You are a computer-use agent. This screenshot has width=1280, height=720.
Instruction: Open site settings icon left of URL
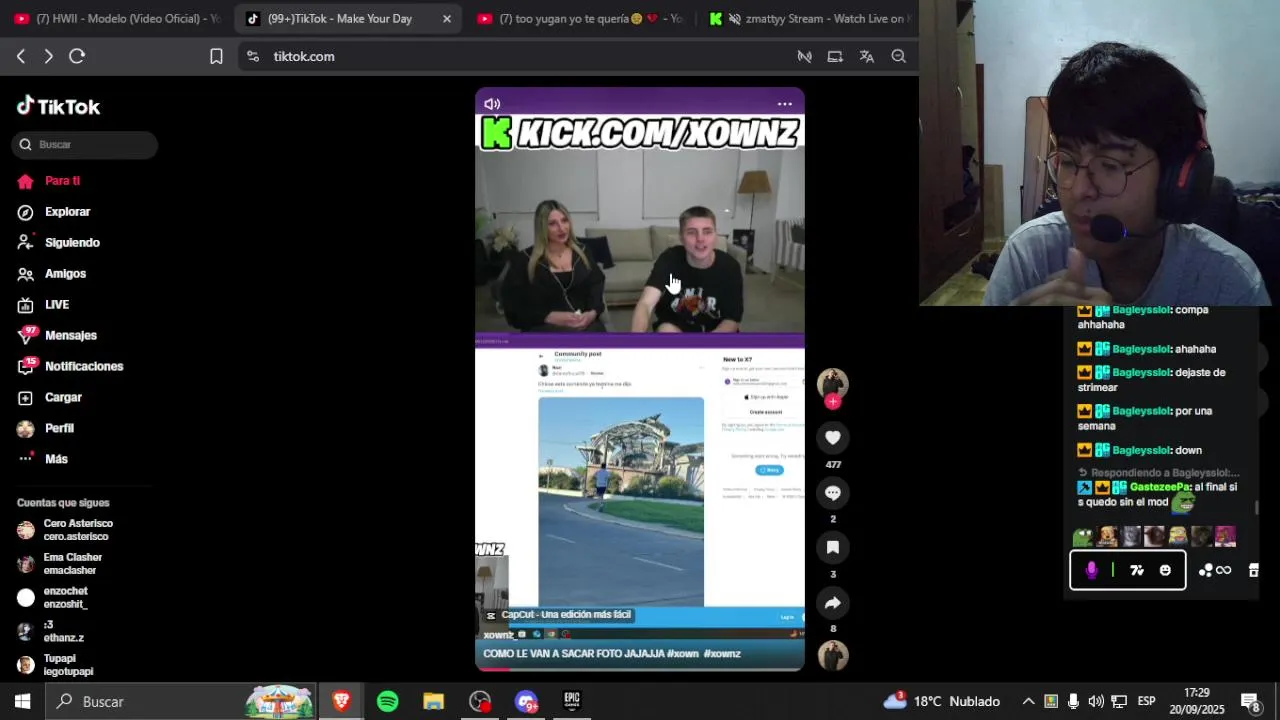pyautogui.click(x=253, y=57)
